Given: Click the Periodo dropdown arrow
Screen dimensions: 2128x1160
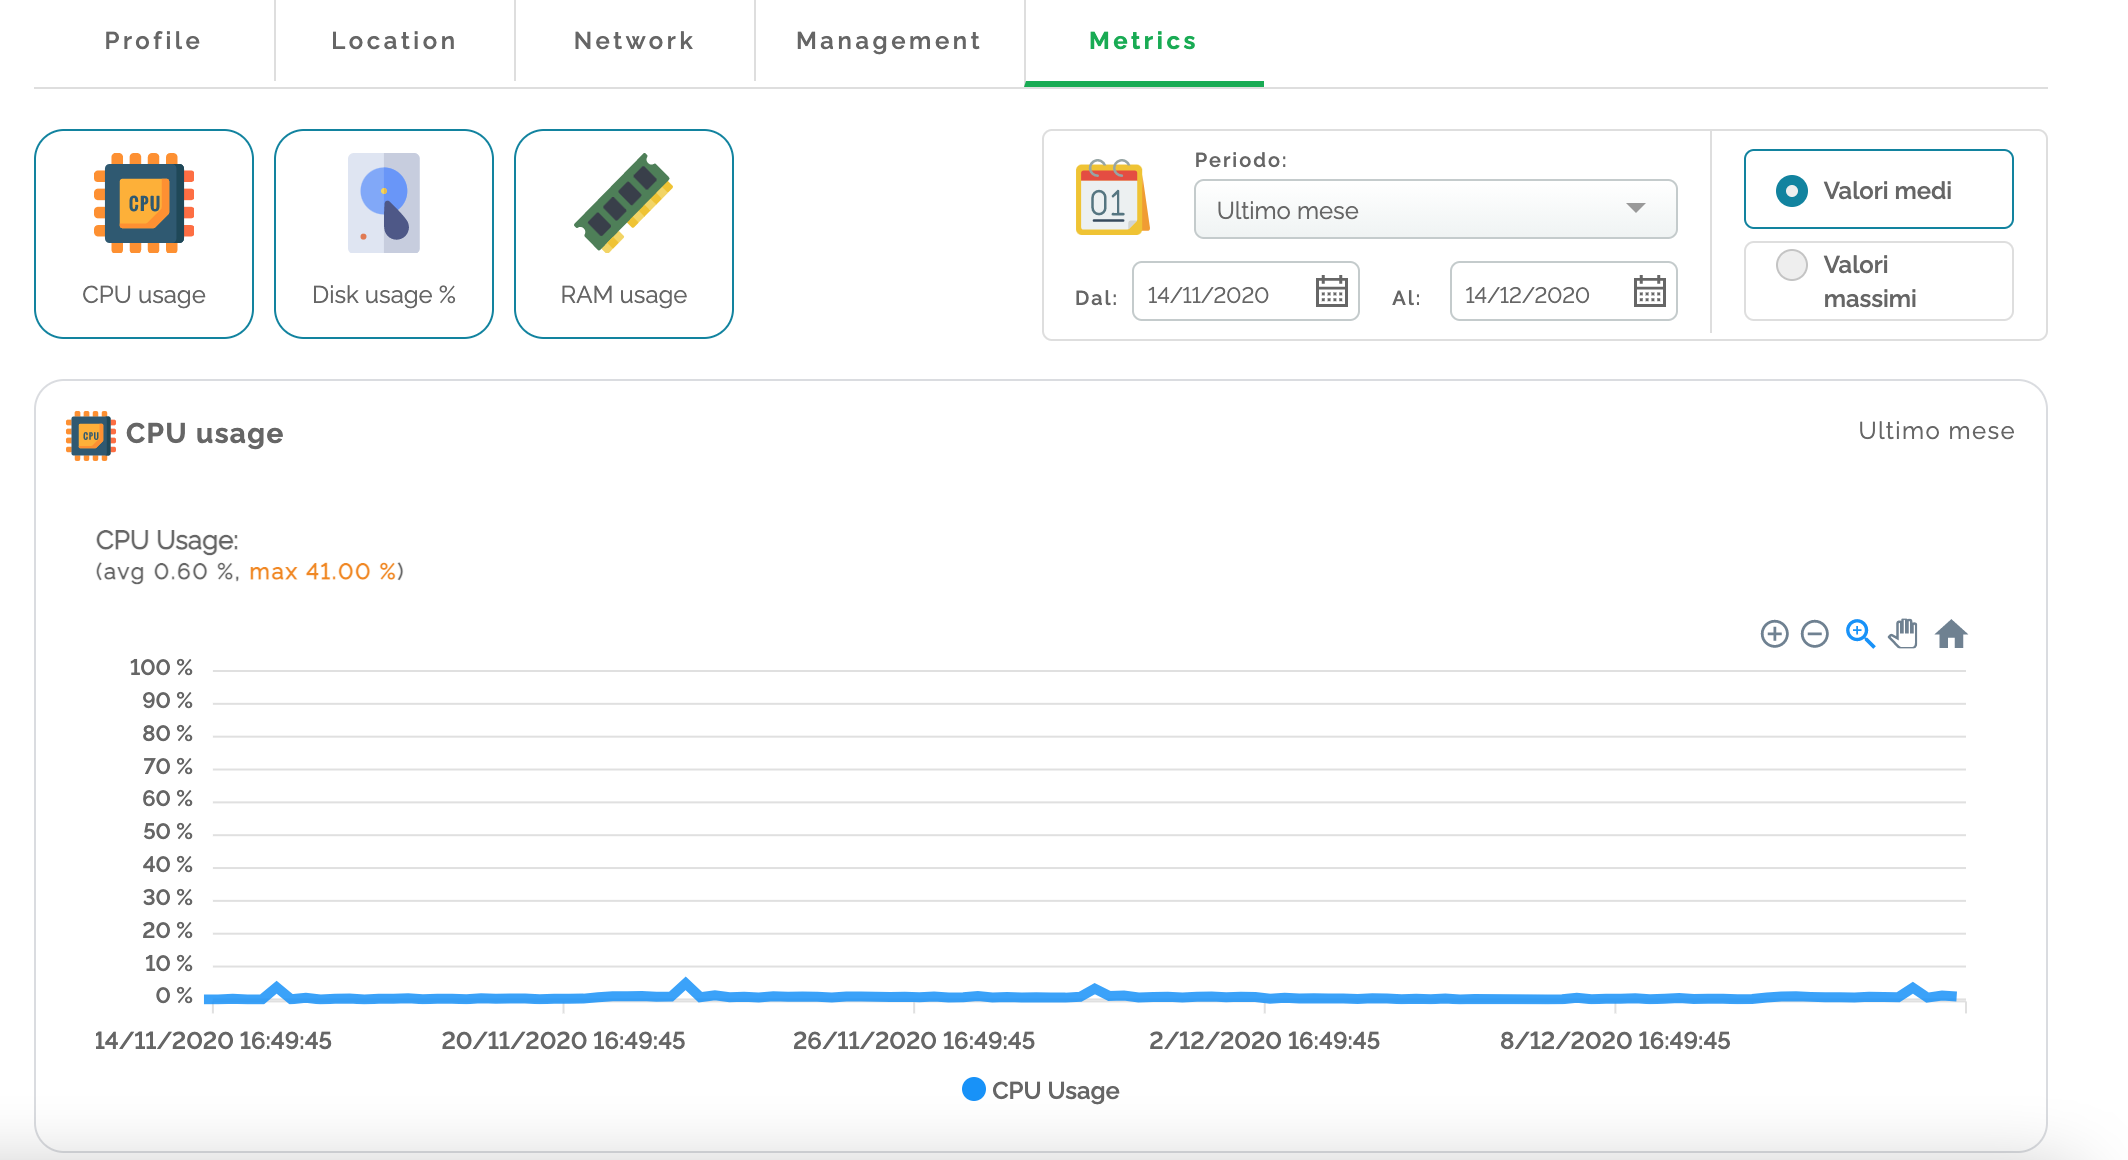Looking at the screenshot, I should (x=1636, y=208).
